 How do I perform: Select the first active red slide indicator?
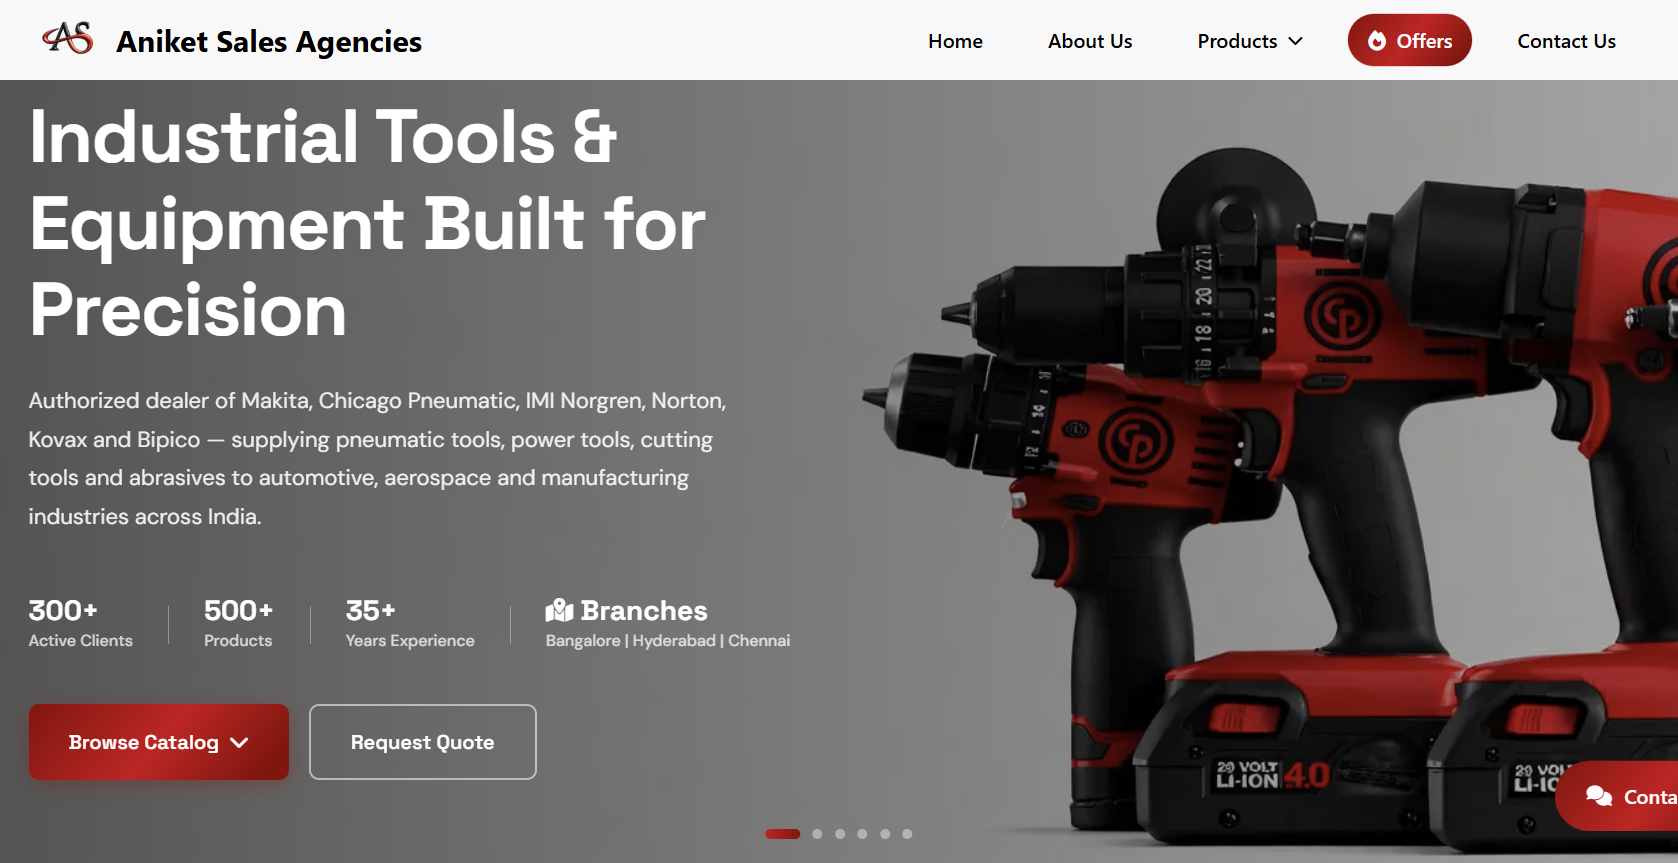click(x=782, y=834)
